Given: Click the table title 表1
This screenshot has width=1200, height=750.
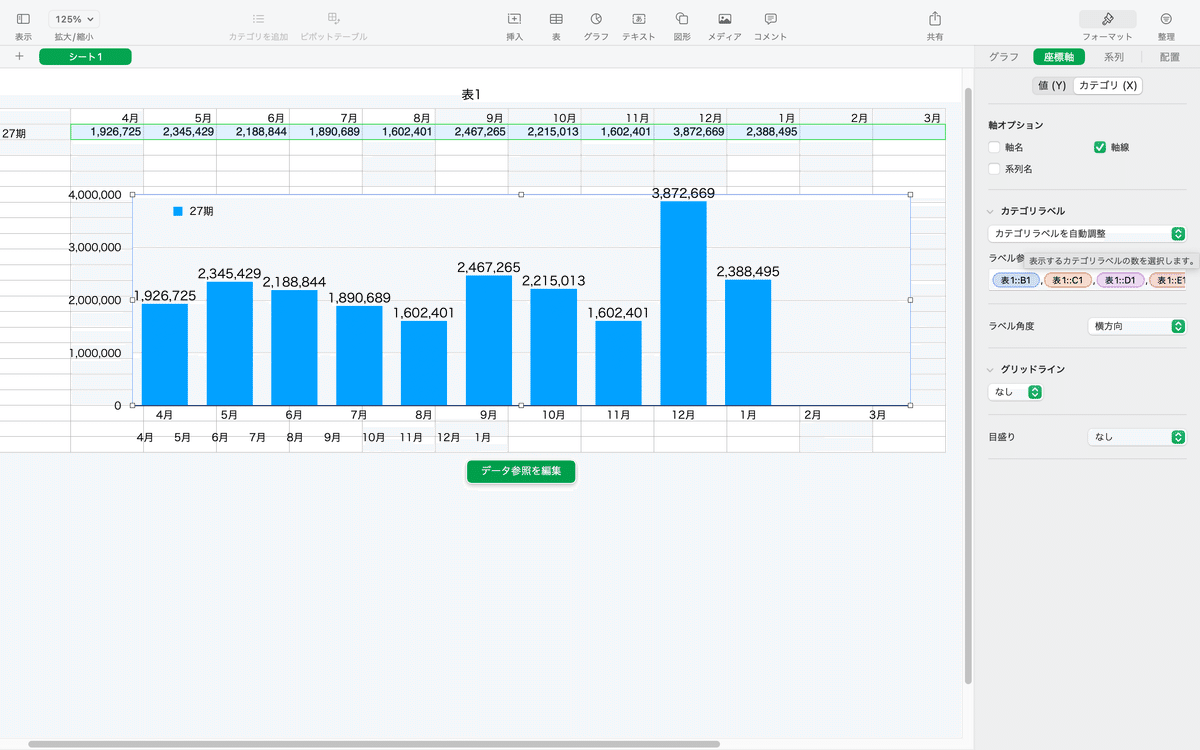Looking at the screenshot, I should (x=472, y=94).
